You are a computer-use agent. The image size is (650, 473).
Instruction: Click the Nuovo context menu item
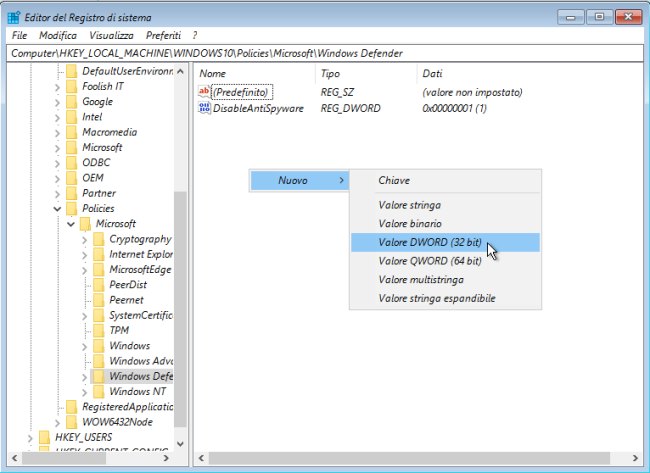point(300,180)
